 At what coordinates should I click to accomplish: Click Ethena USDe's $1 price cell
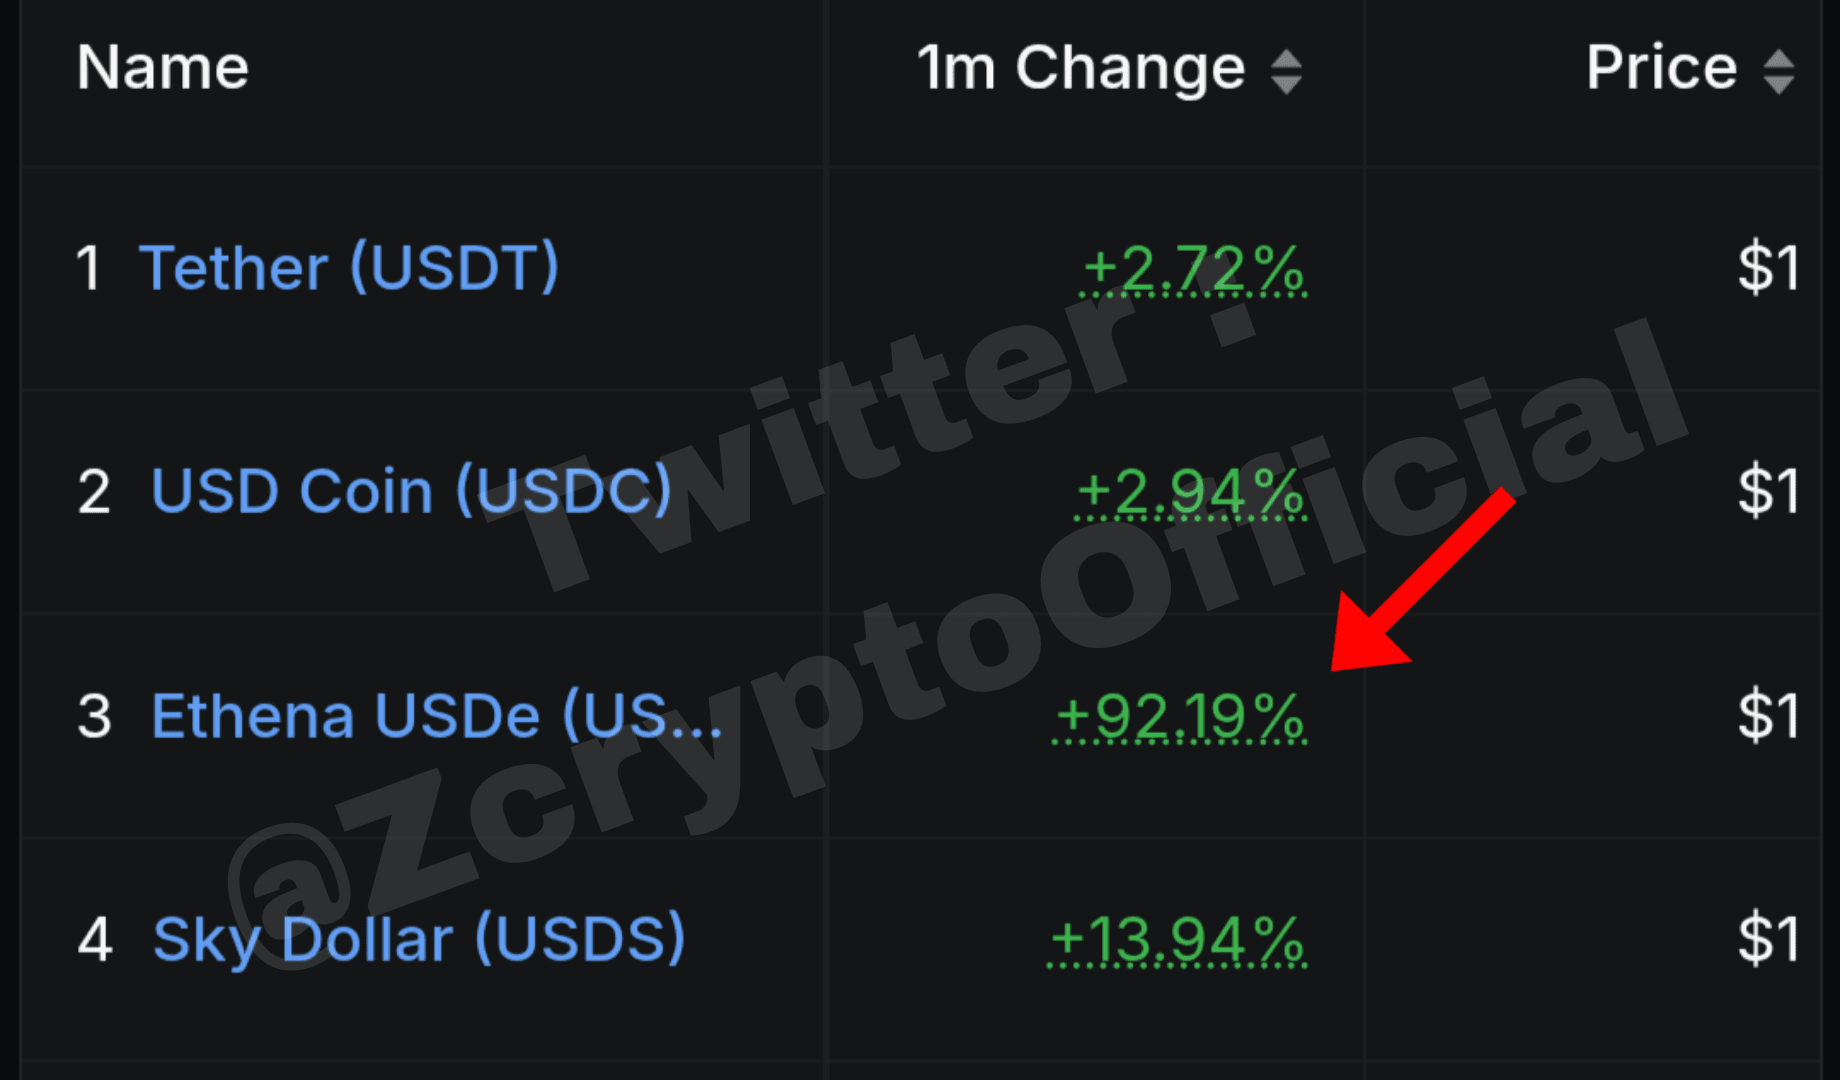point(1769,716)
